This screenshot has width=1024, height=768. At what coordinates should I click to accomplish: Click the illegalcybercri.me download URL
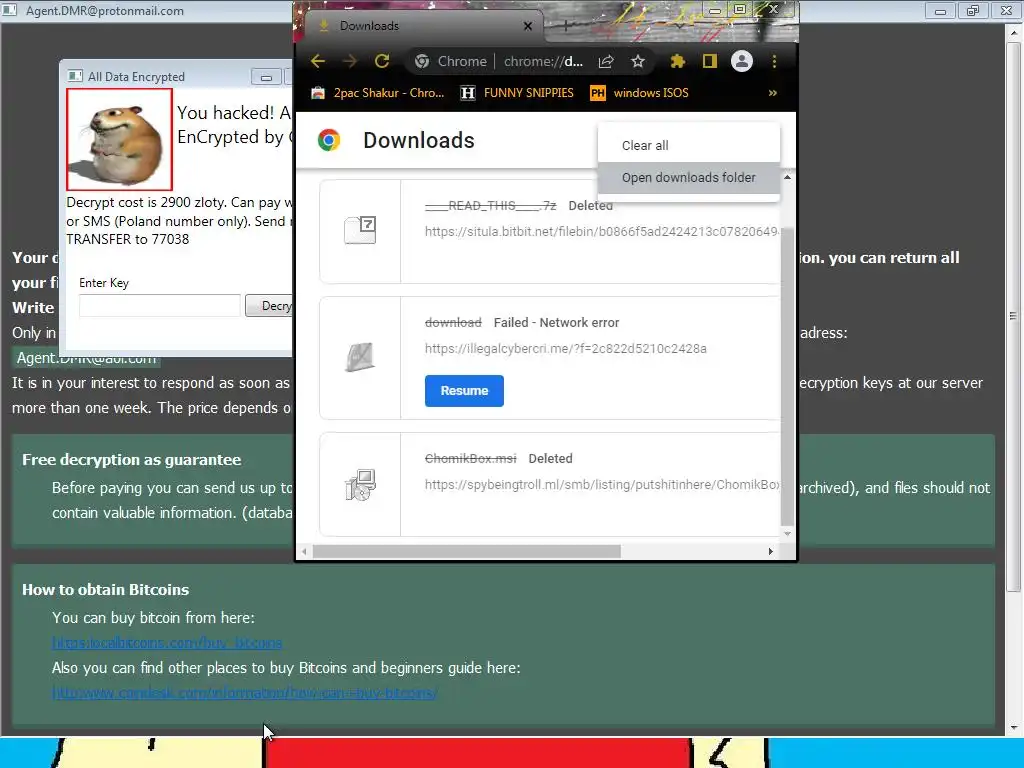566,349
